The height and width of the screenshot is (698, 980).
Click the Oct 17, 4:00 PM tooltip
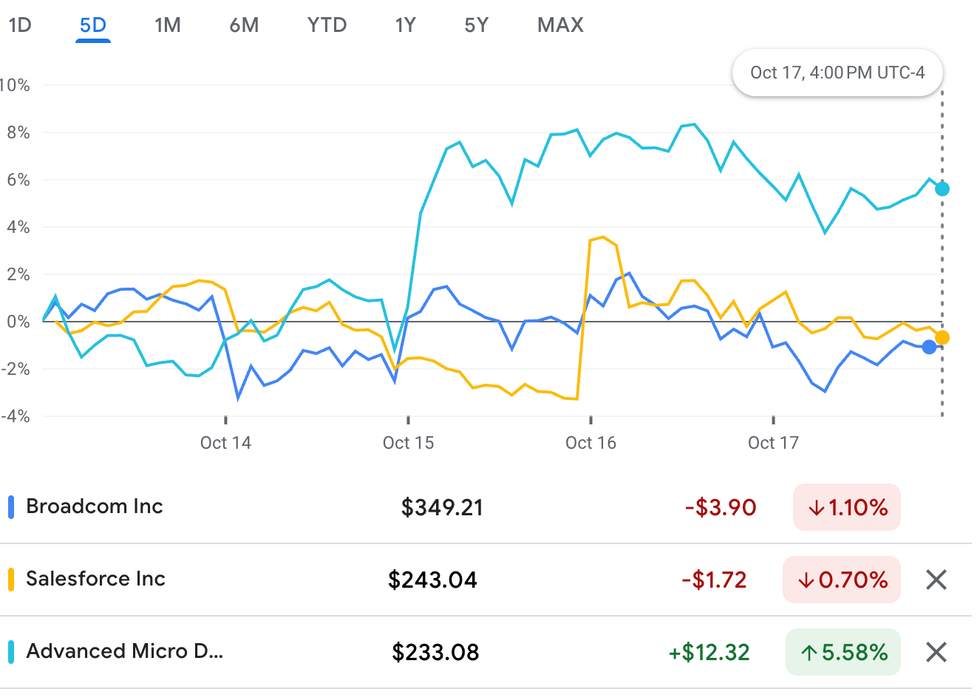coord(837,73)
